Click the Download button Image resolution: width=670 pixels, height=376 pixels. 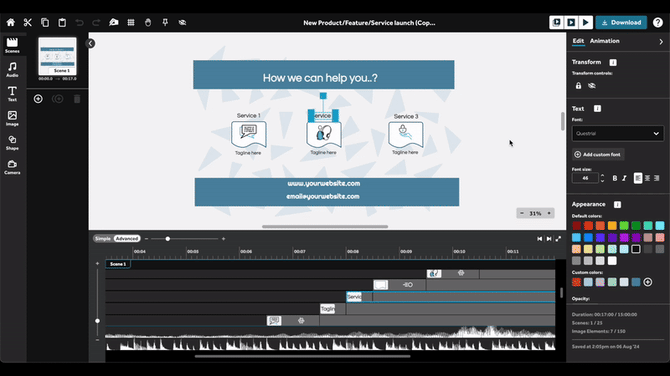[x=621, y=23]
